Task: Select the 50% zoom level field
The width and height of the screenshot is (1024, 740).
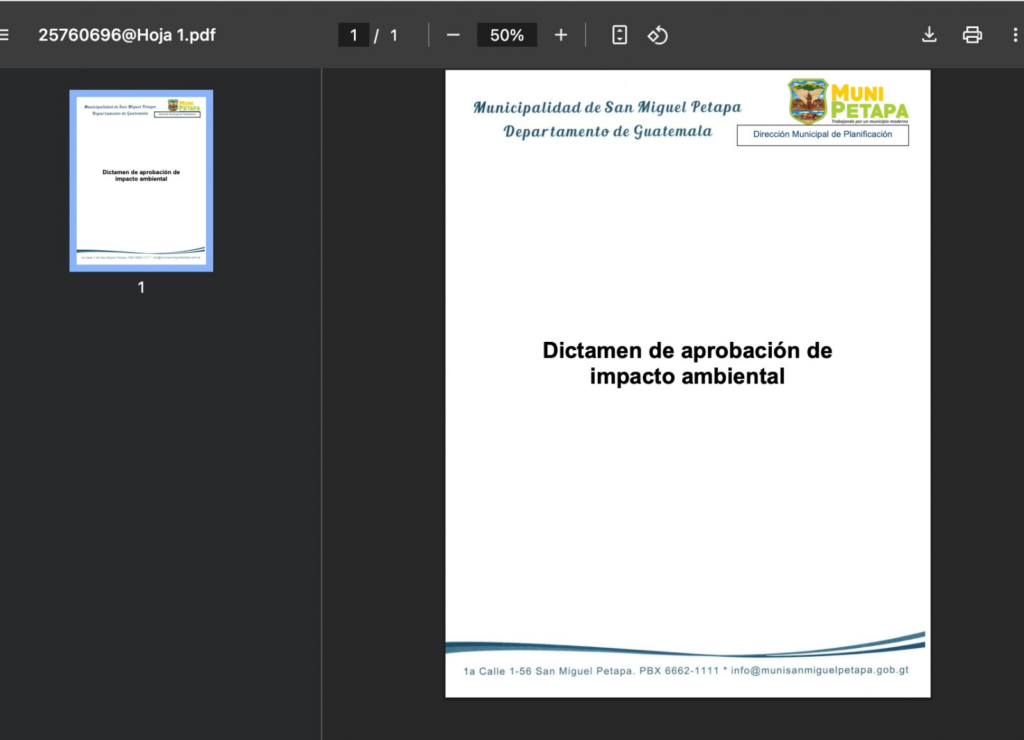Action: pyautogui.click(x=507, y=35)
